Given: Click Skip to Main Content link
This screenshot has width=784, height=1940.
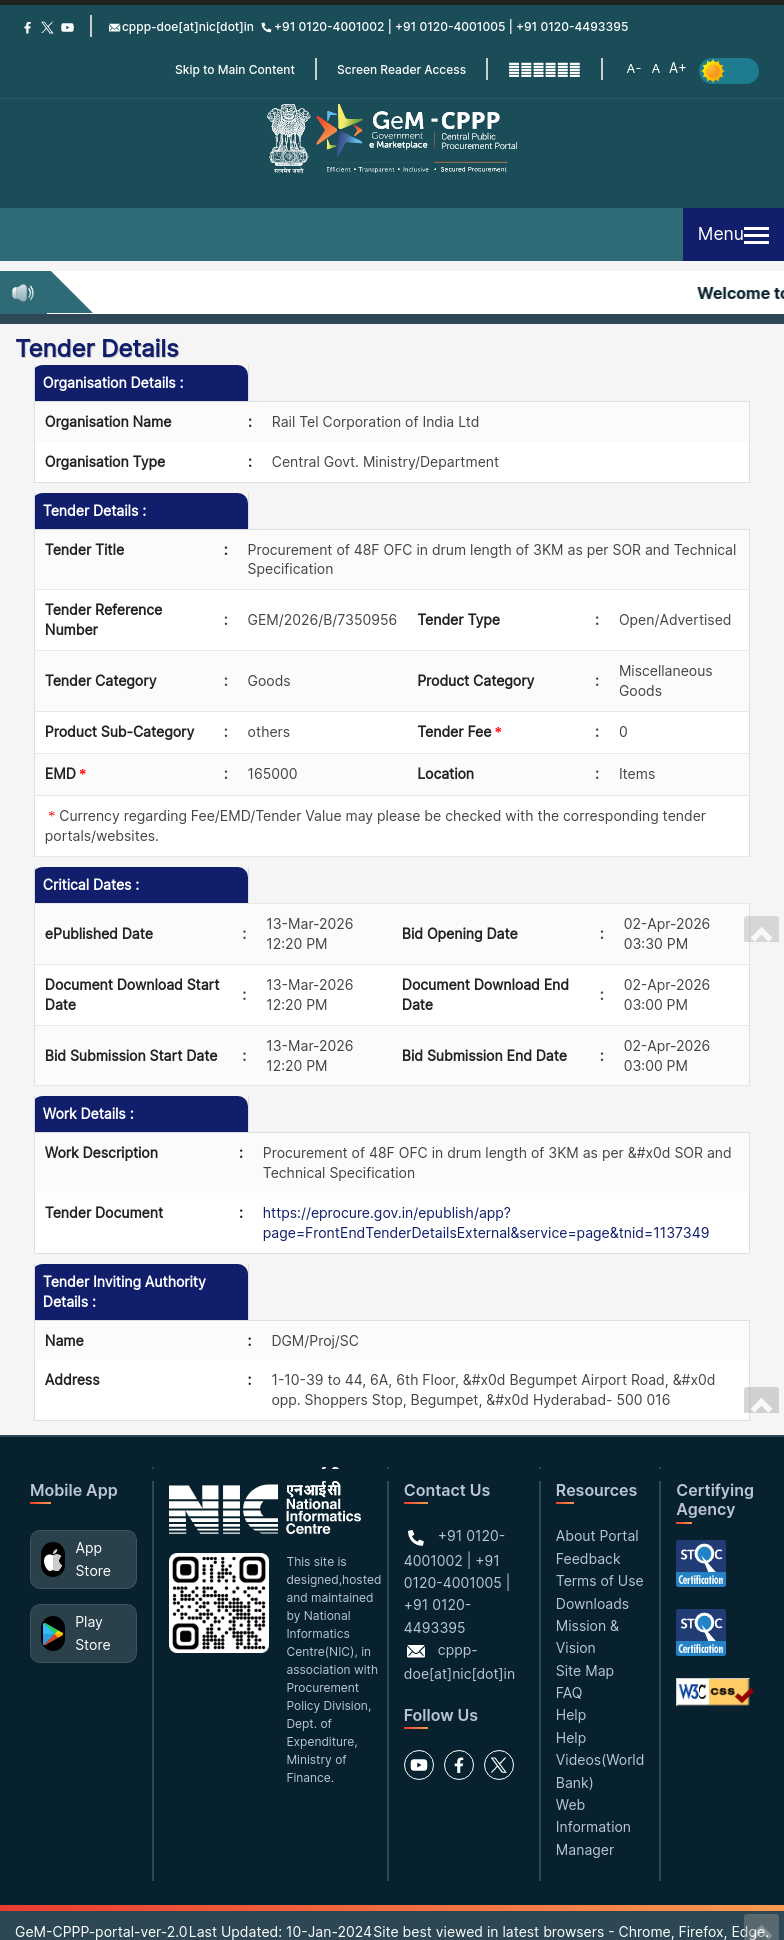Looking at the screenshot, I should tap(235, 70).
